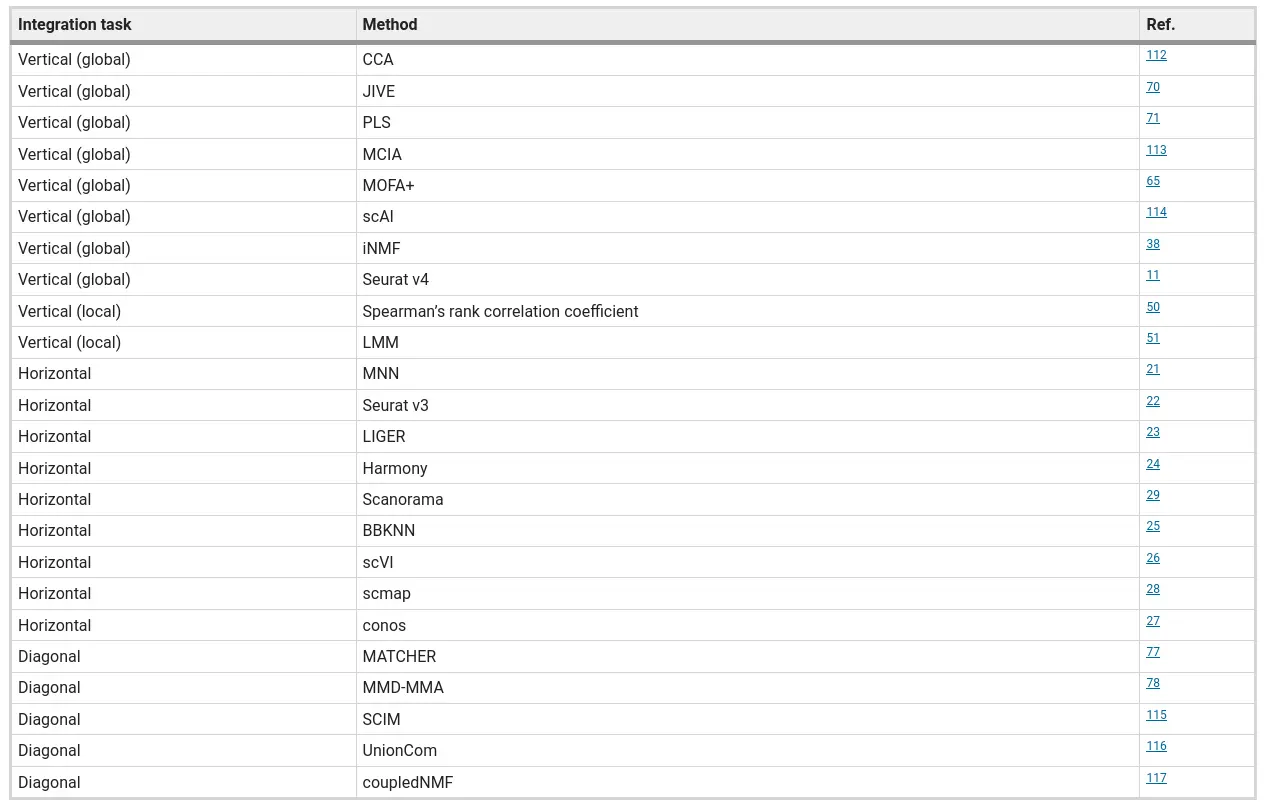Follow reference 70 for JIVE method

1153,87
